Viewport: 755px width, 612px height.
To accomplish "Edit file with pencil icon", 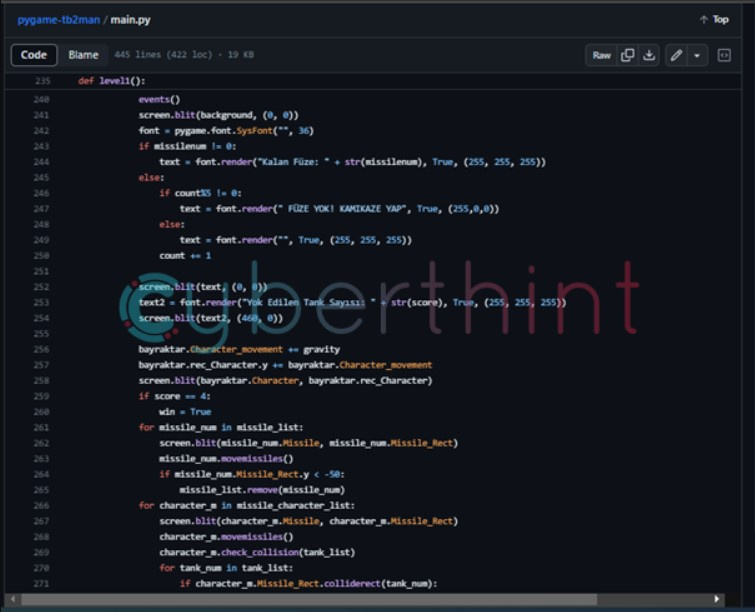I will 677,55.
